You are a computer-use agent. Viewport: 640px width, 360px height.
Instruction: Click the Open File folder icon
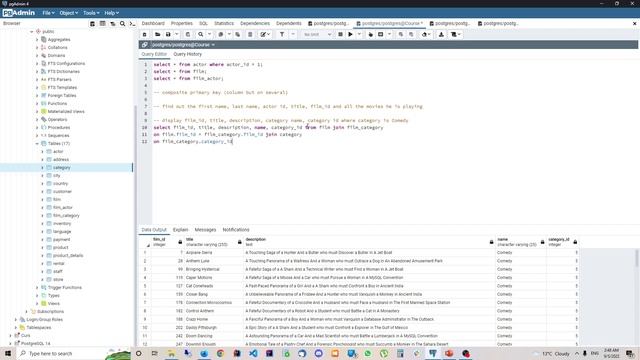158,35
